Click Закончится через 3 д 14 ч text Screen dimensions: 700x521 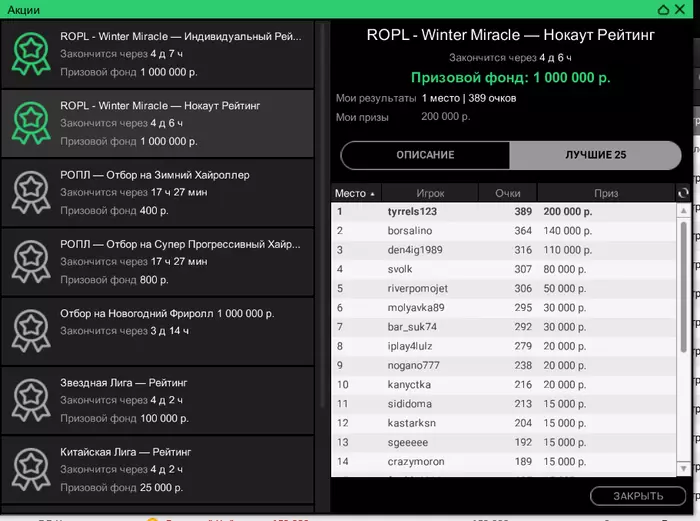pyautogui.click(x=125, y=331)
